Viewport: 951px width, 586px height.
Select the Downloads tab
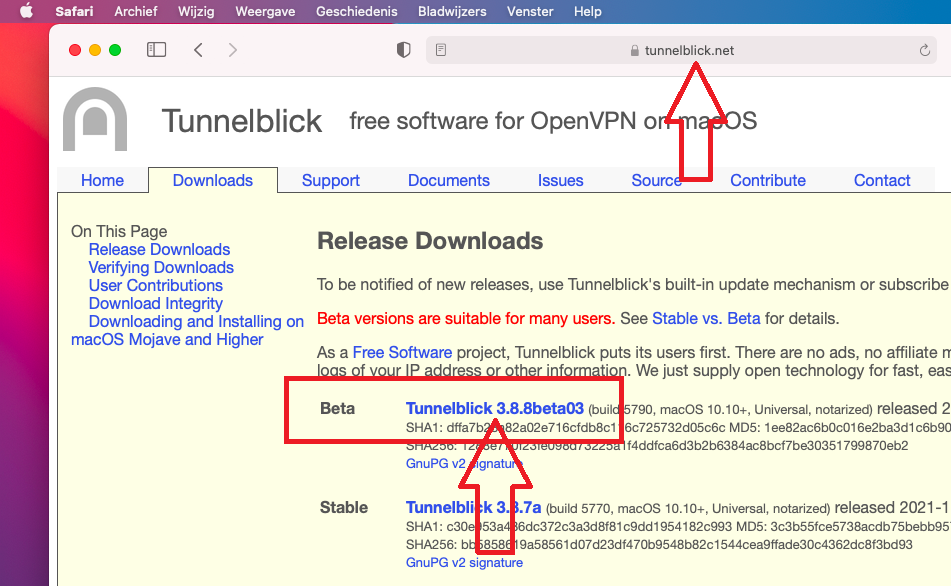click(x=213, y=180)
